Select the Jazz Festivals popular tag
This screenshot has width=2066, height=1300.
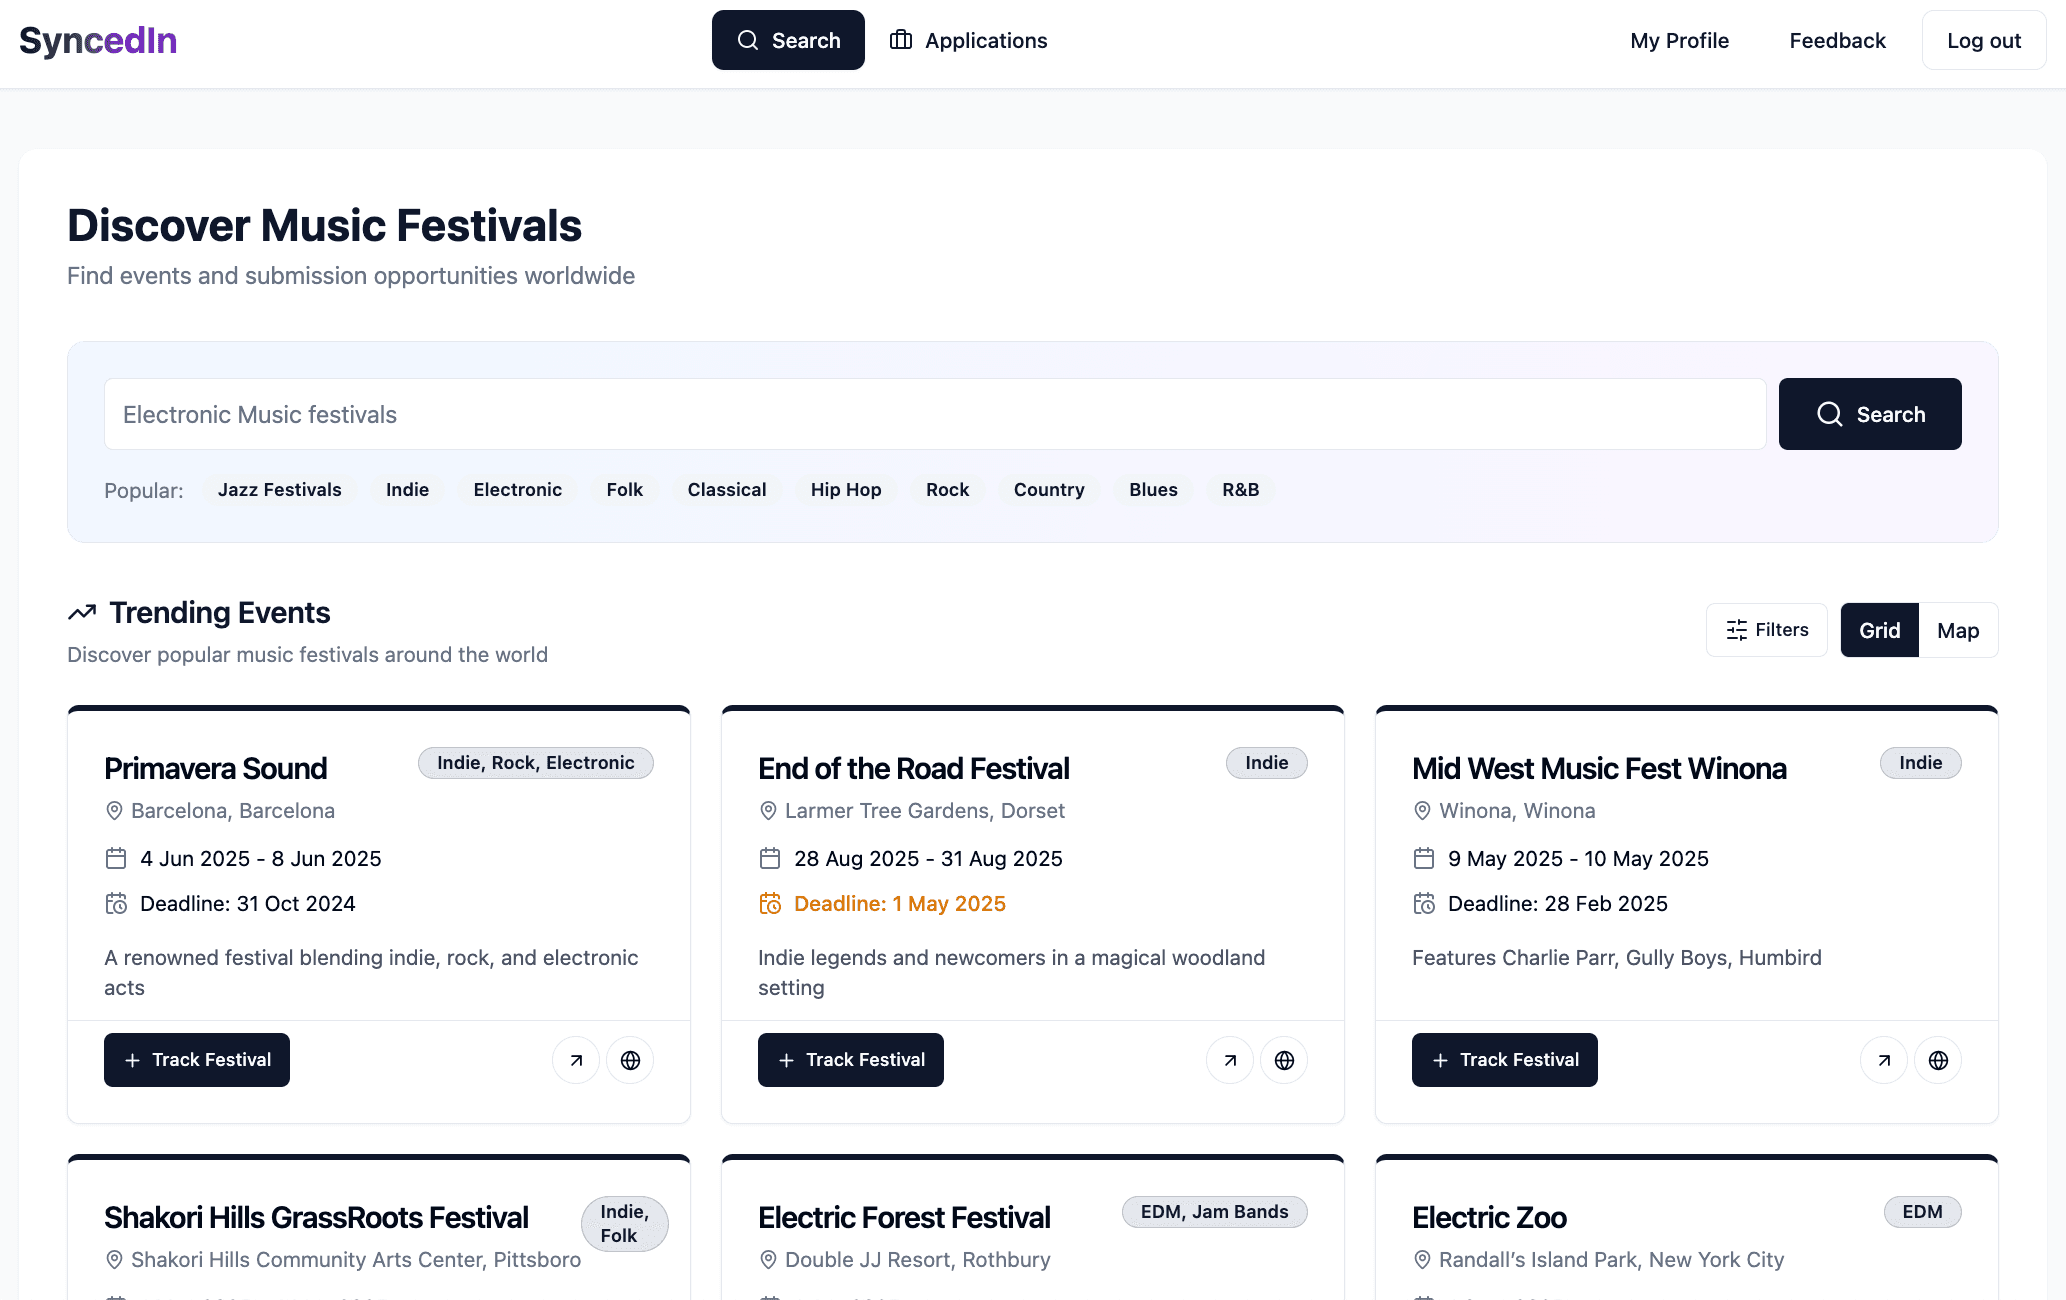pos(279,490)
